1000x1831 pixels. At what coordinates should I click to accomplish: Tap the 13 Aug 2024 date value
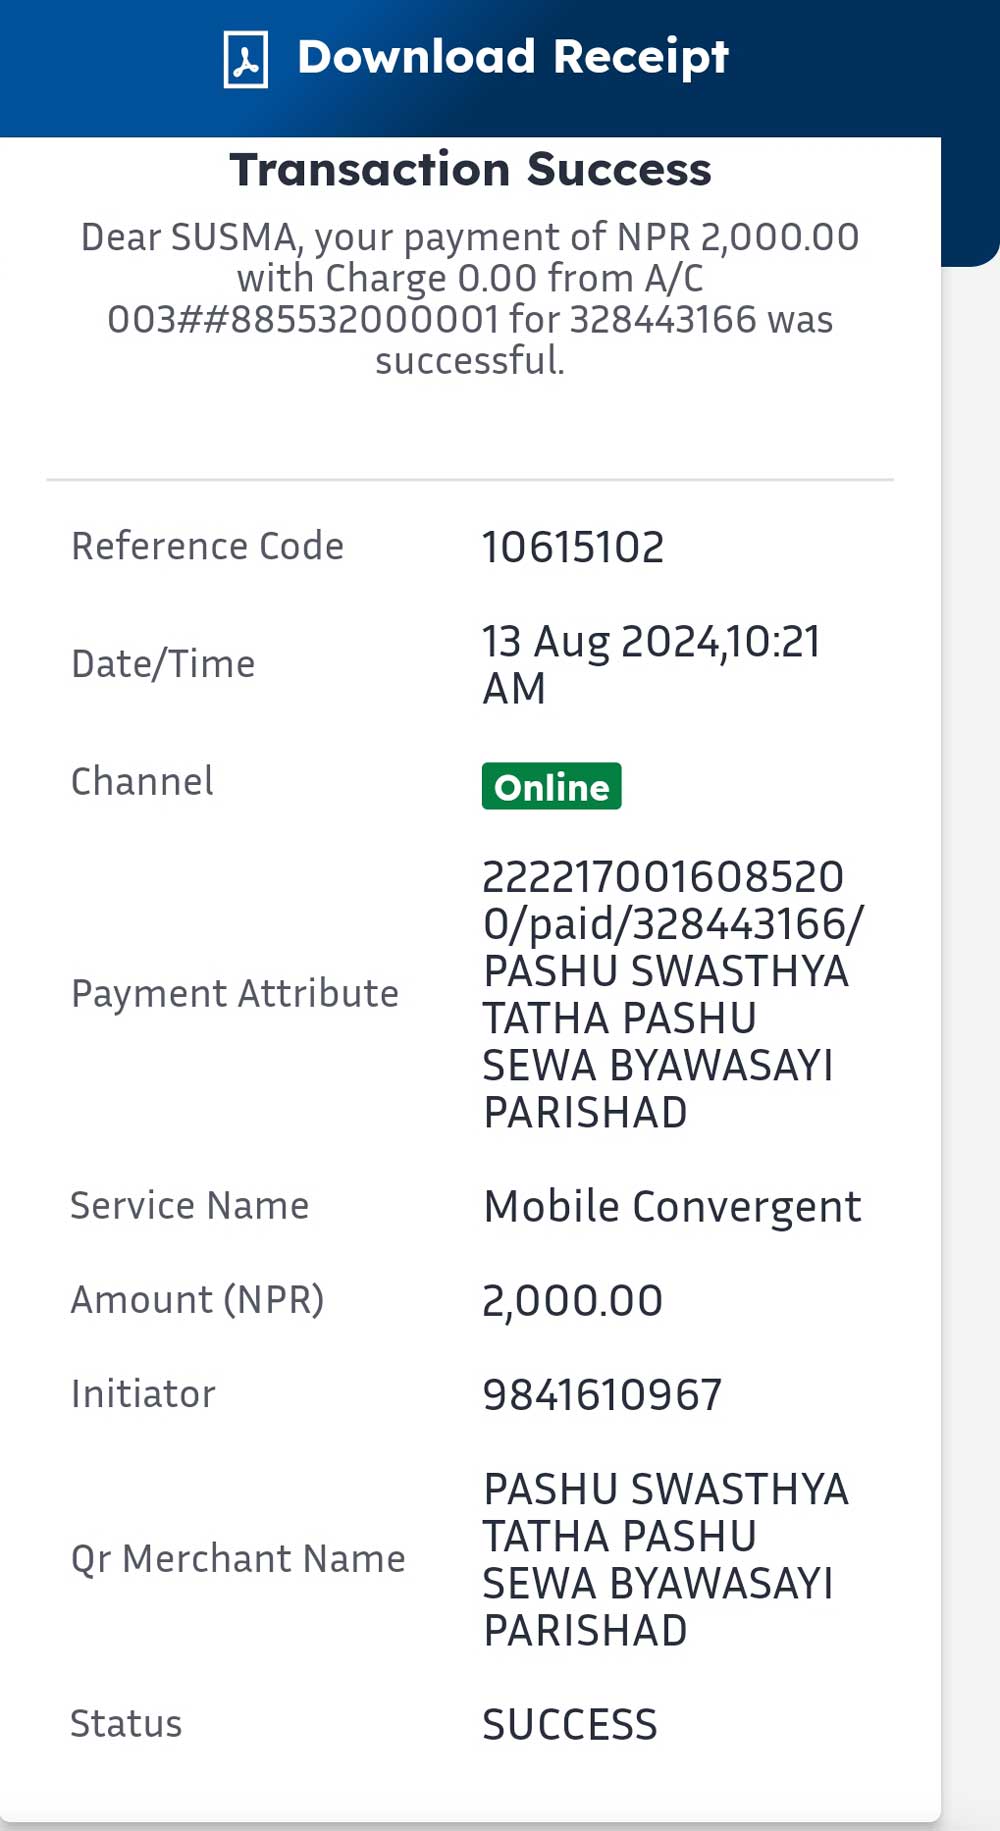point(651,664)
